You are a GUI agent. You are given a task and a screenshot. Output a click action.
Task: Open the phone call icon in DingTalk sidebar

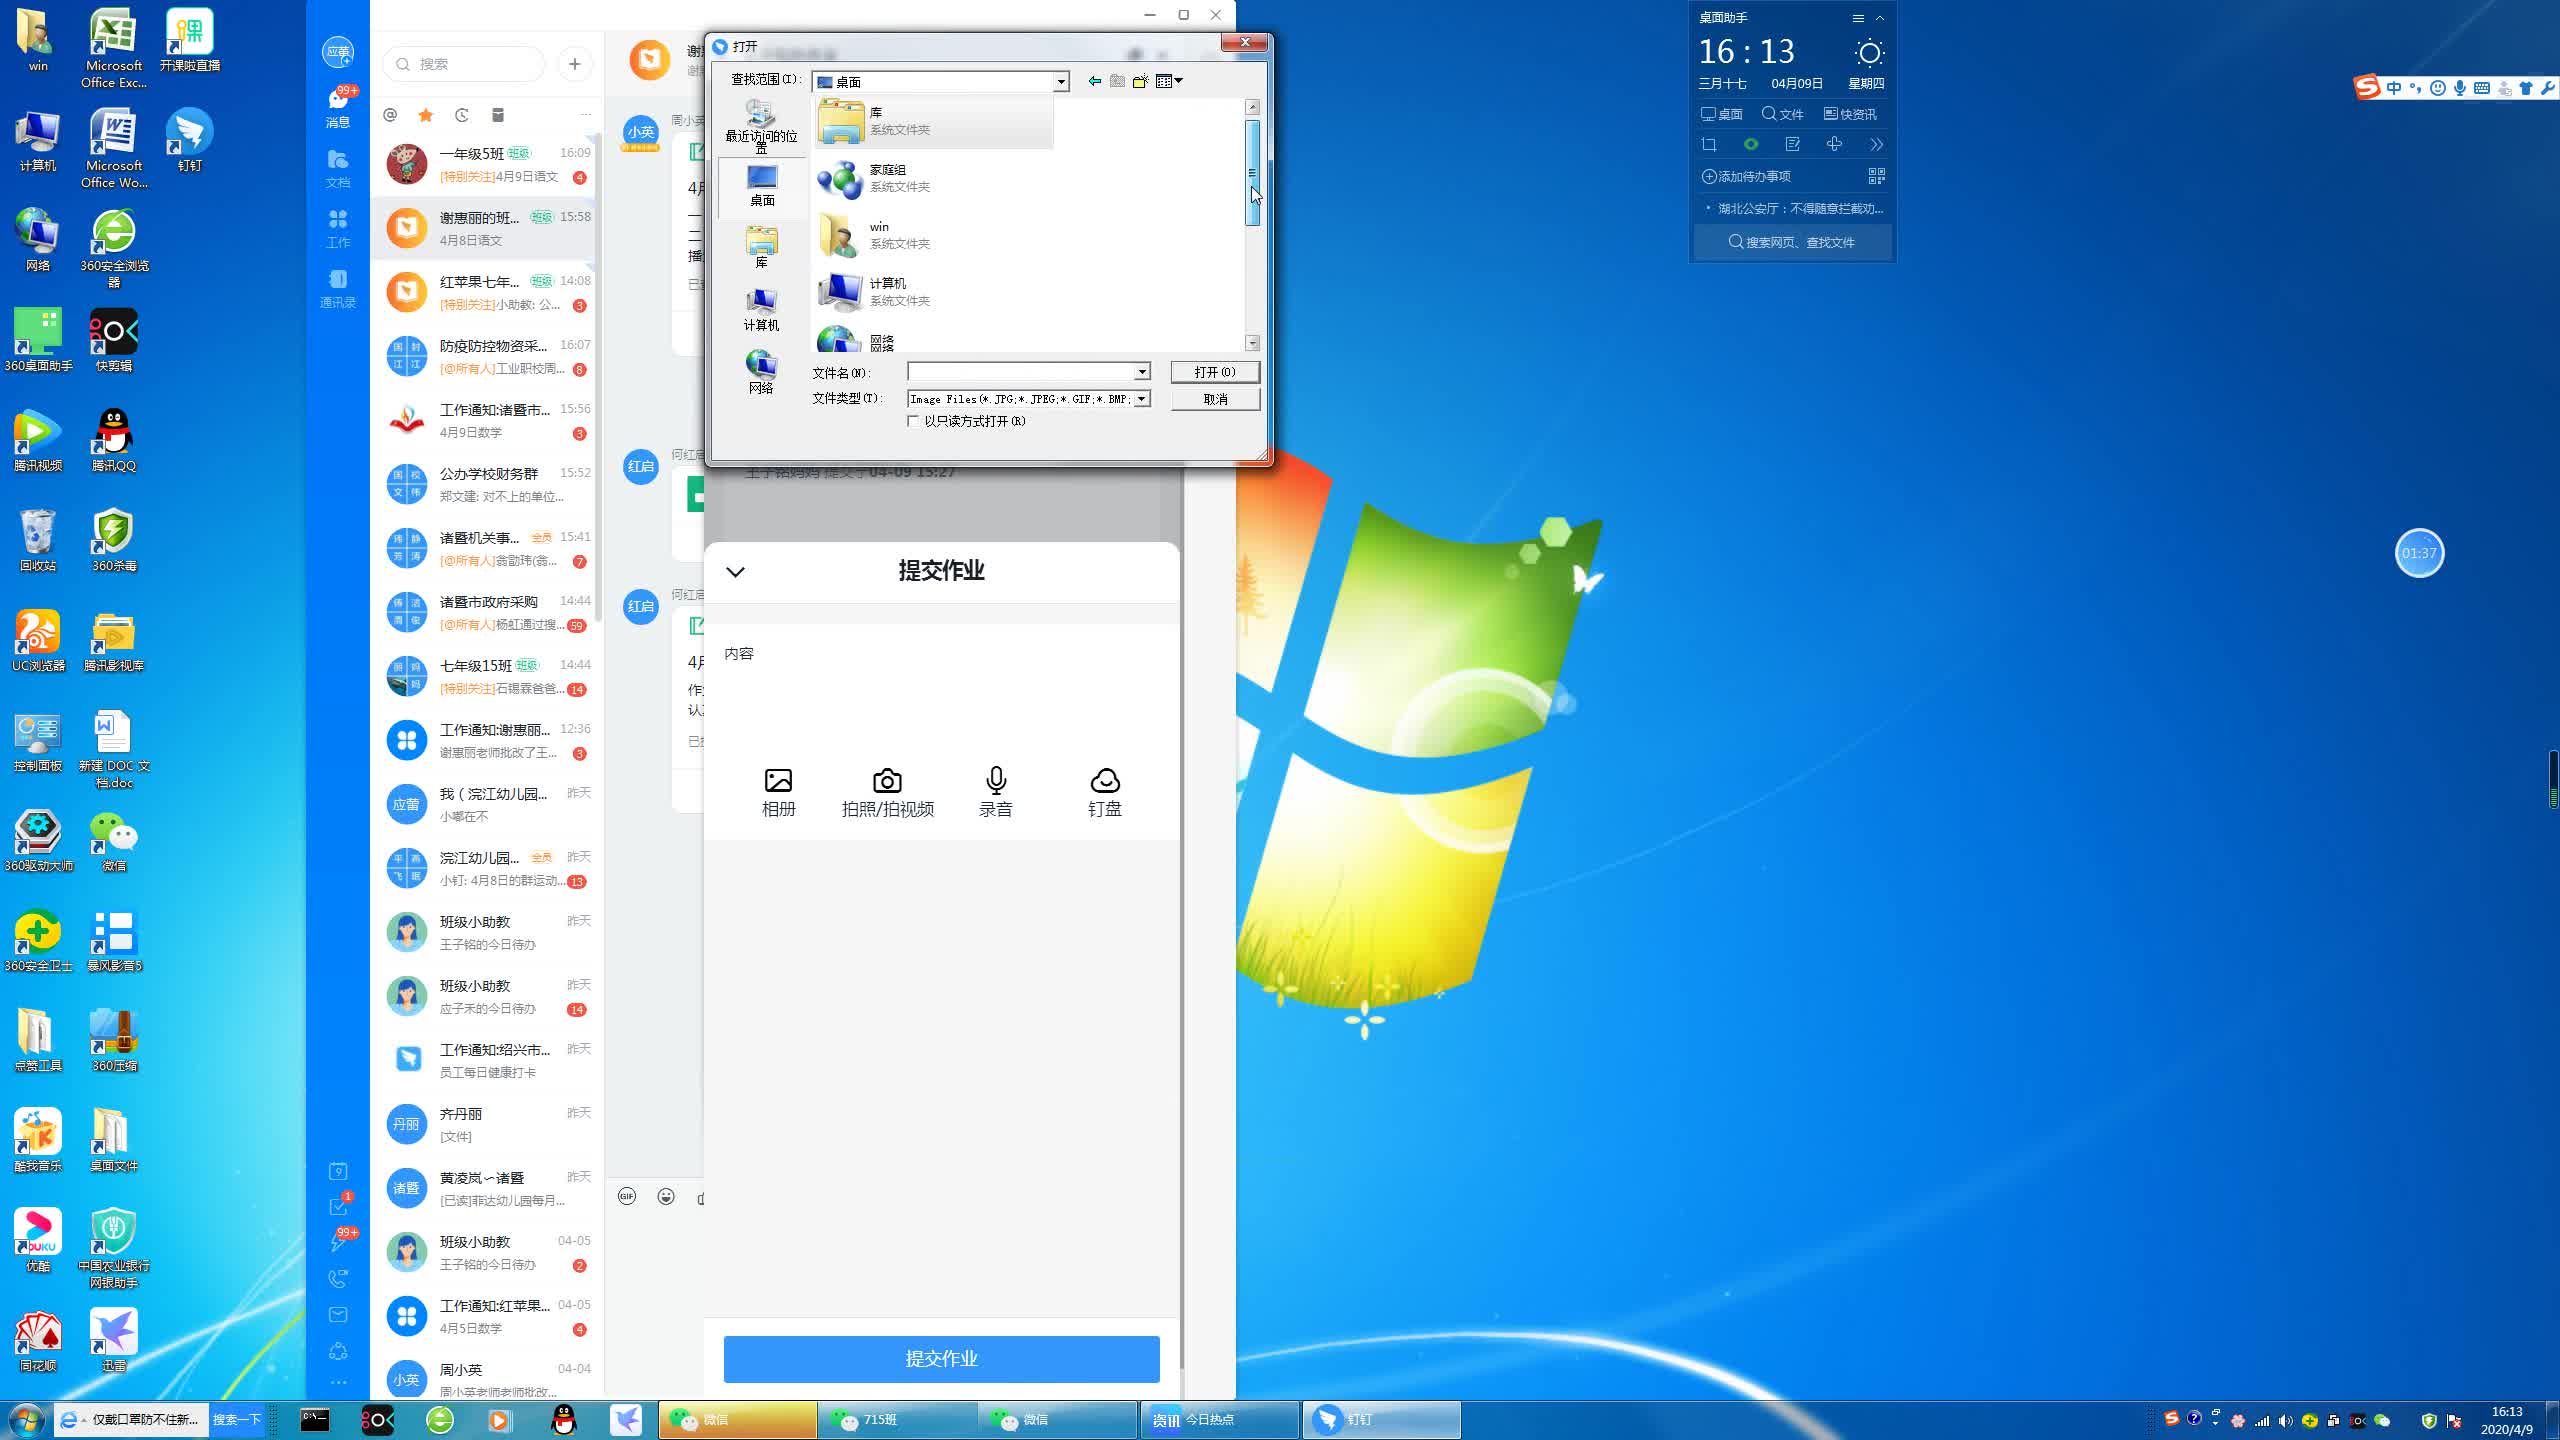tap(338, 1278)
